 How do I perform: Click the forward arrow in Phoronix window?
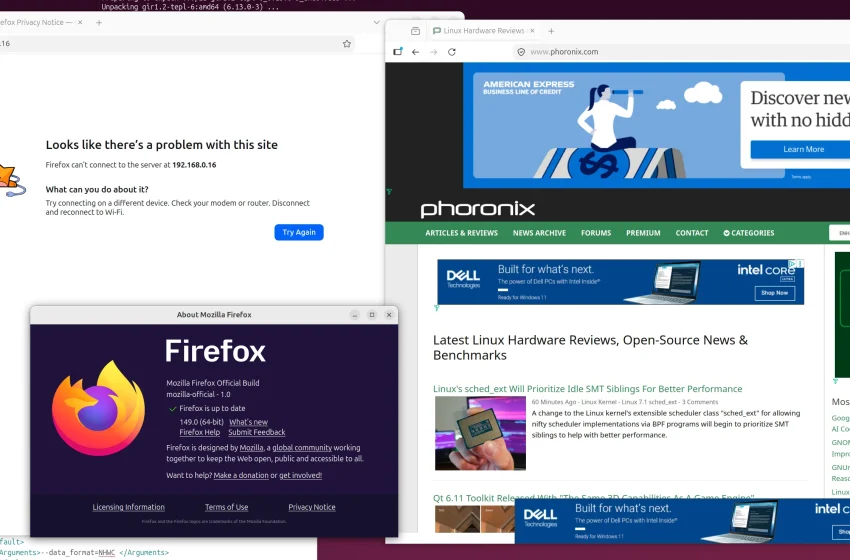click(433, 52)
